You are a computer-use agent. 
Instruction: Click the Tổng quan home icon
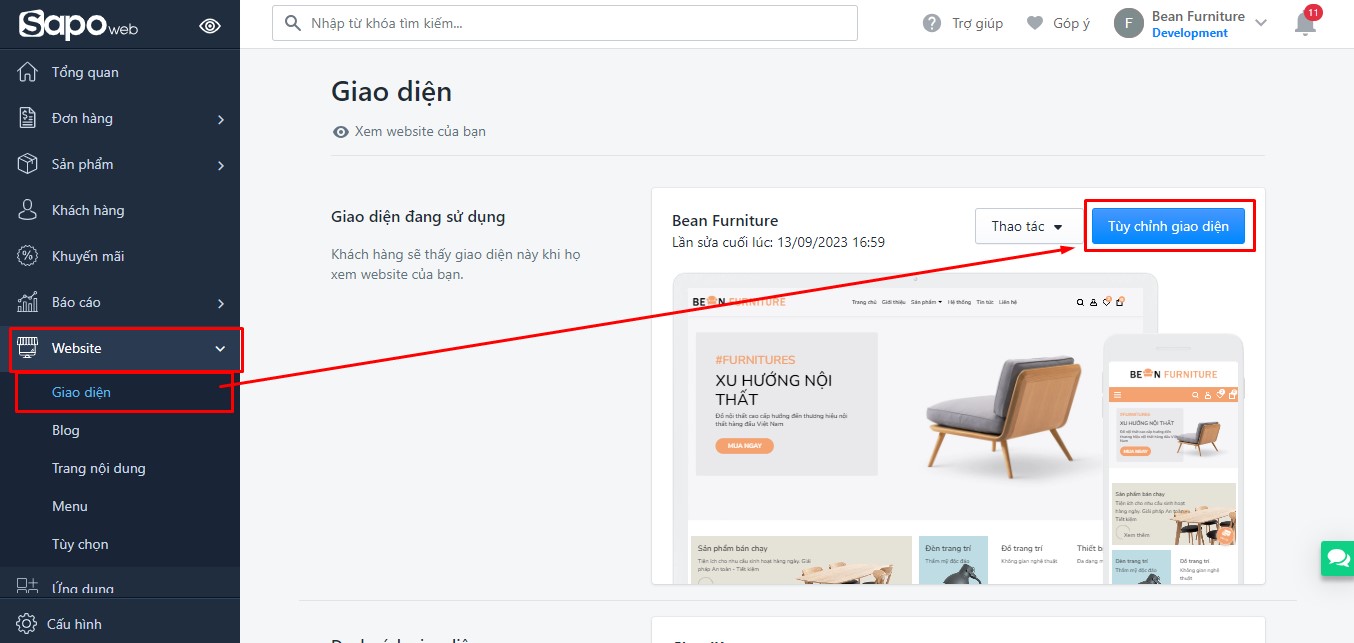28,72
